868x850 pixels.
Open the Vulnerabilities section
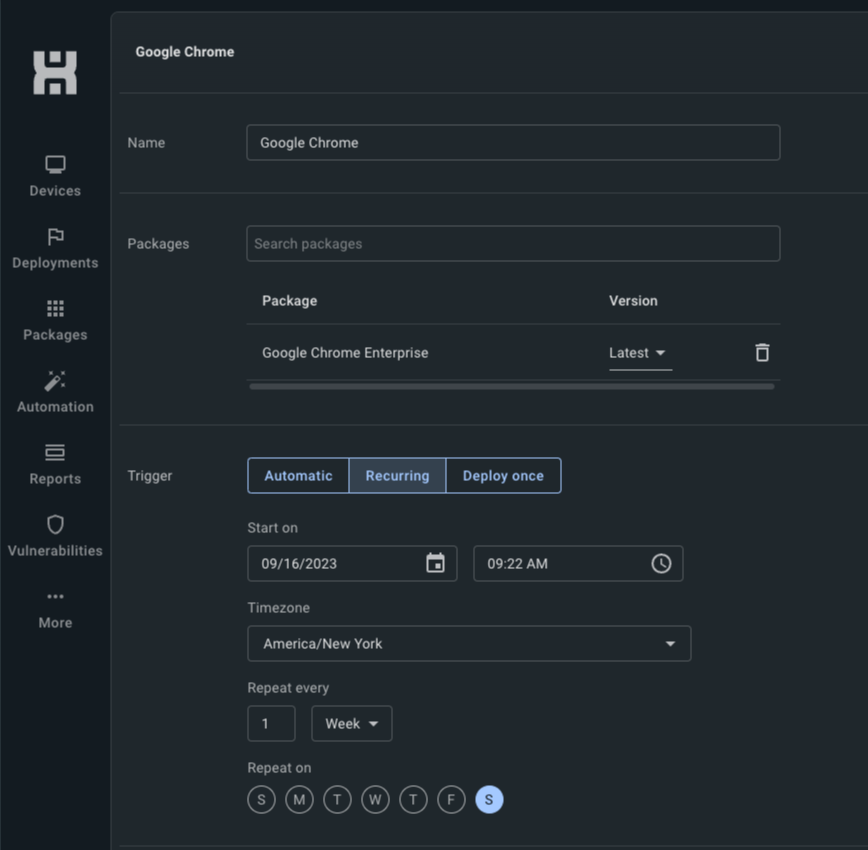[55, 536]
